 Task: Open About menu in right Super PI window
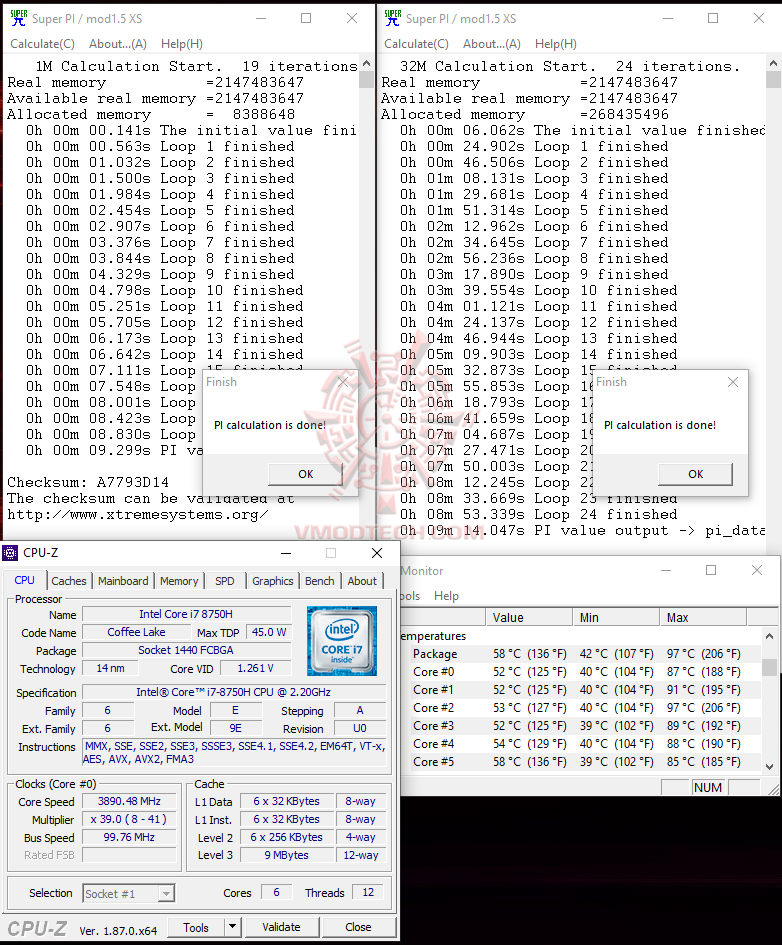(492, 44)
